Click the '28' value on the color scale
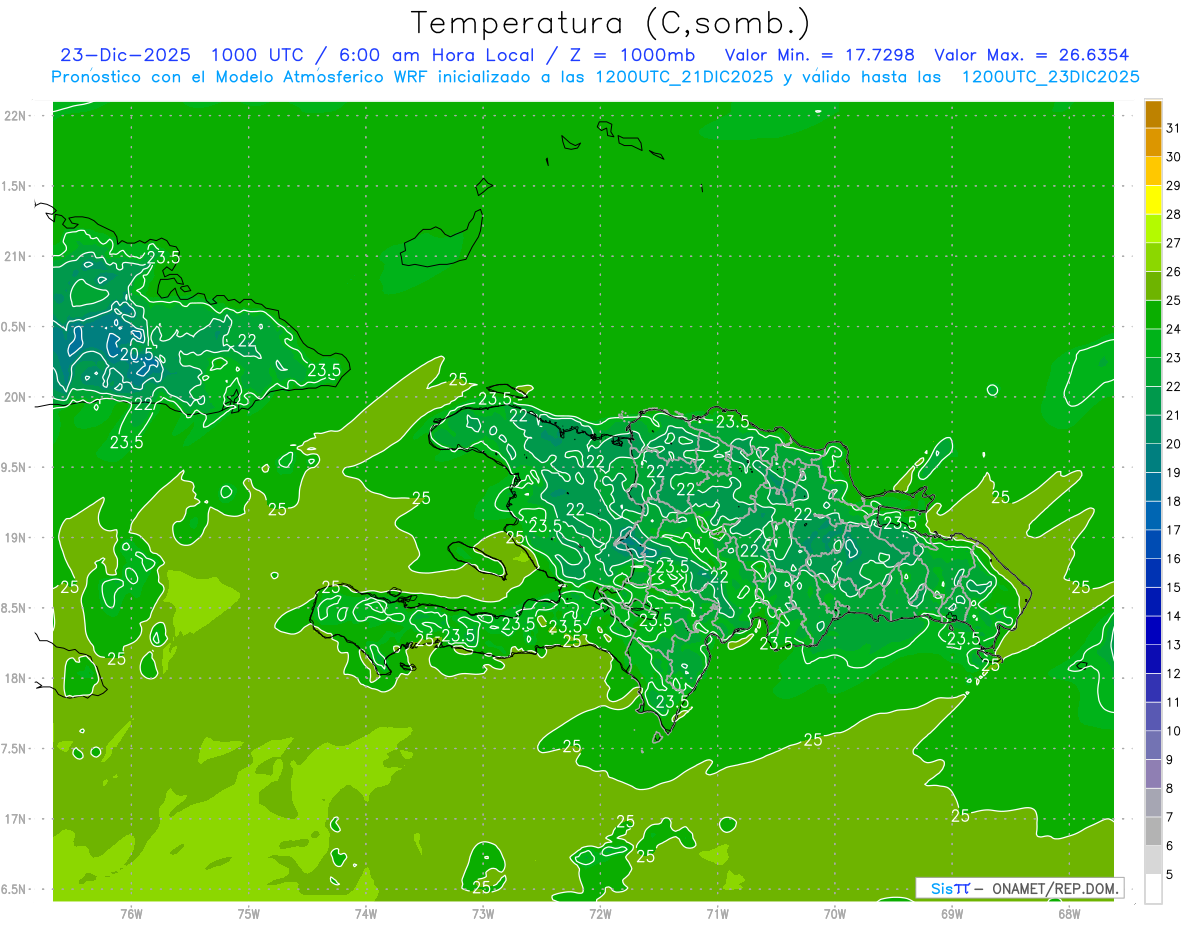This screenshot has width=1200, height=927. pyautogui.click(x=1174, y=214)
